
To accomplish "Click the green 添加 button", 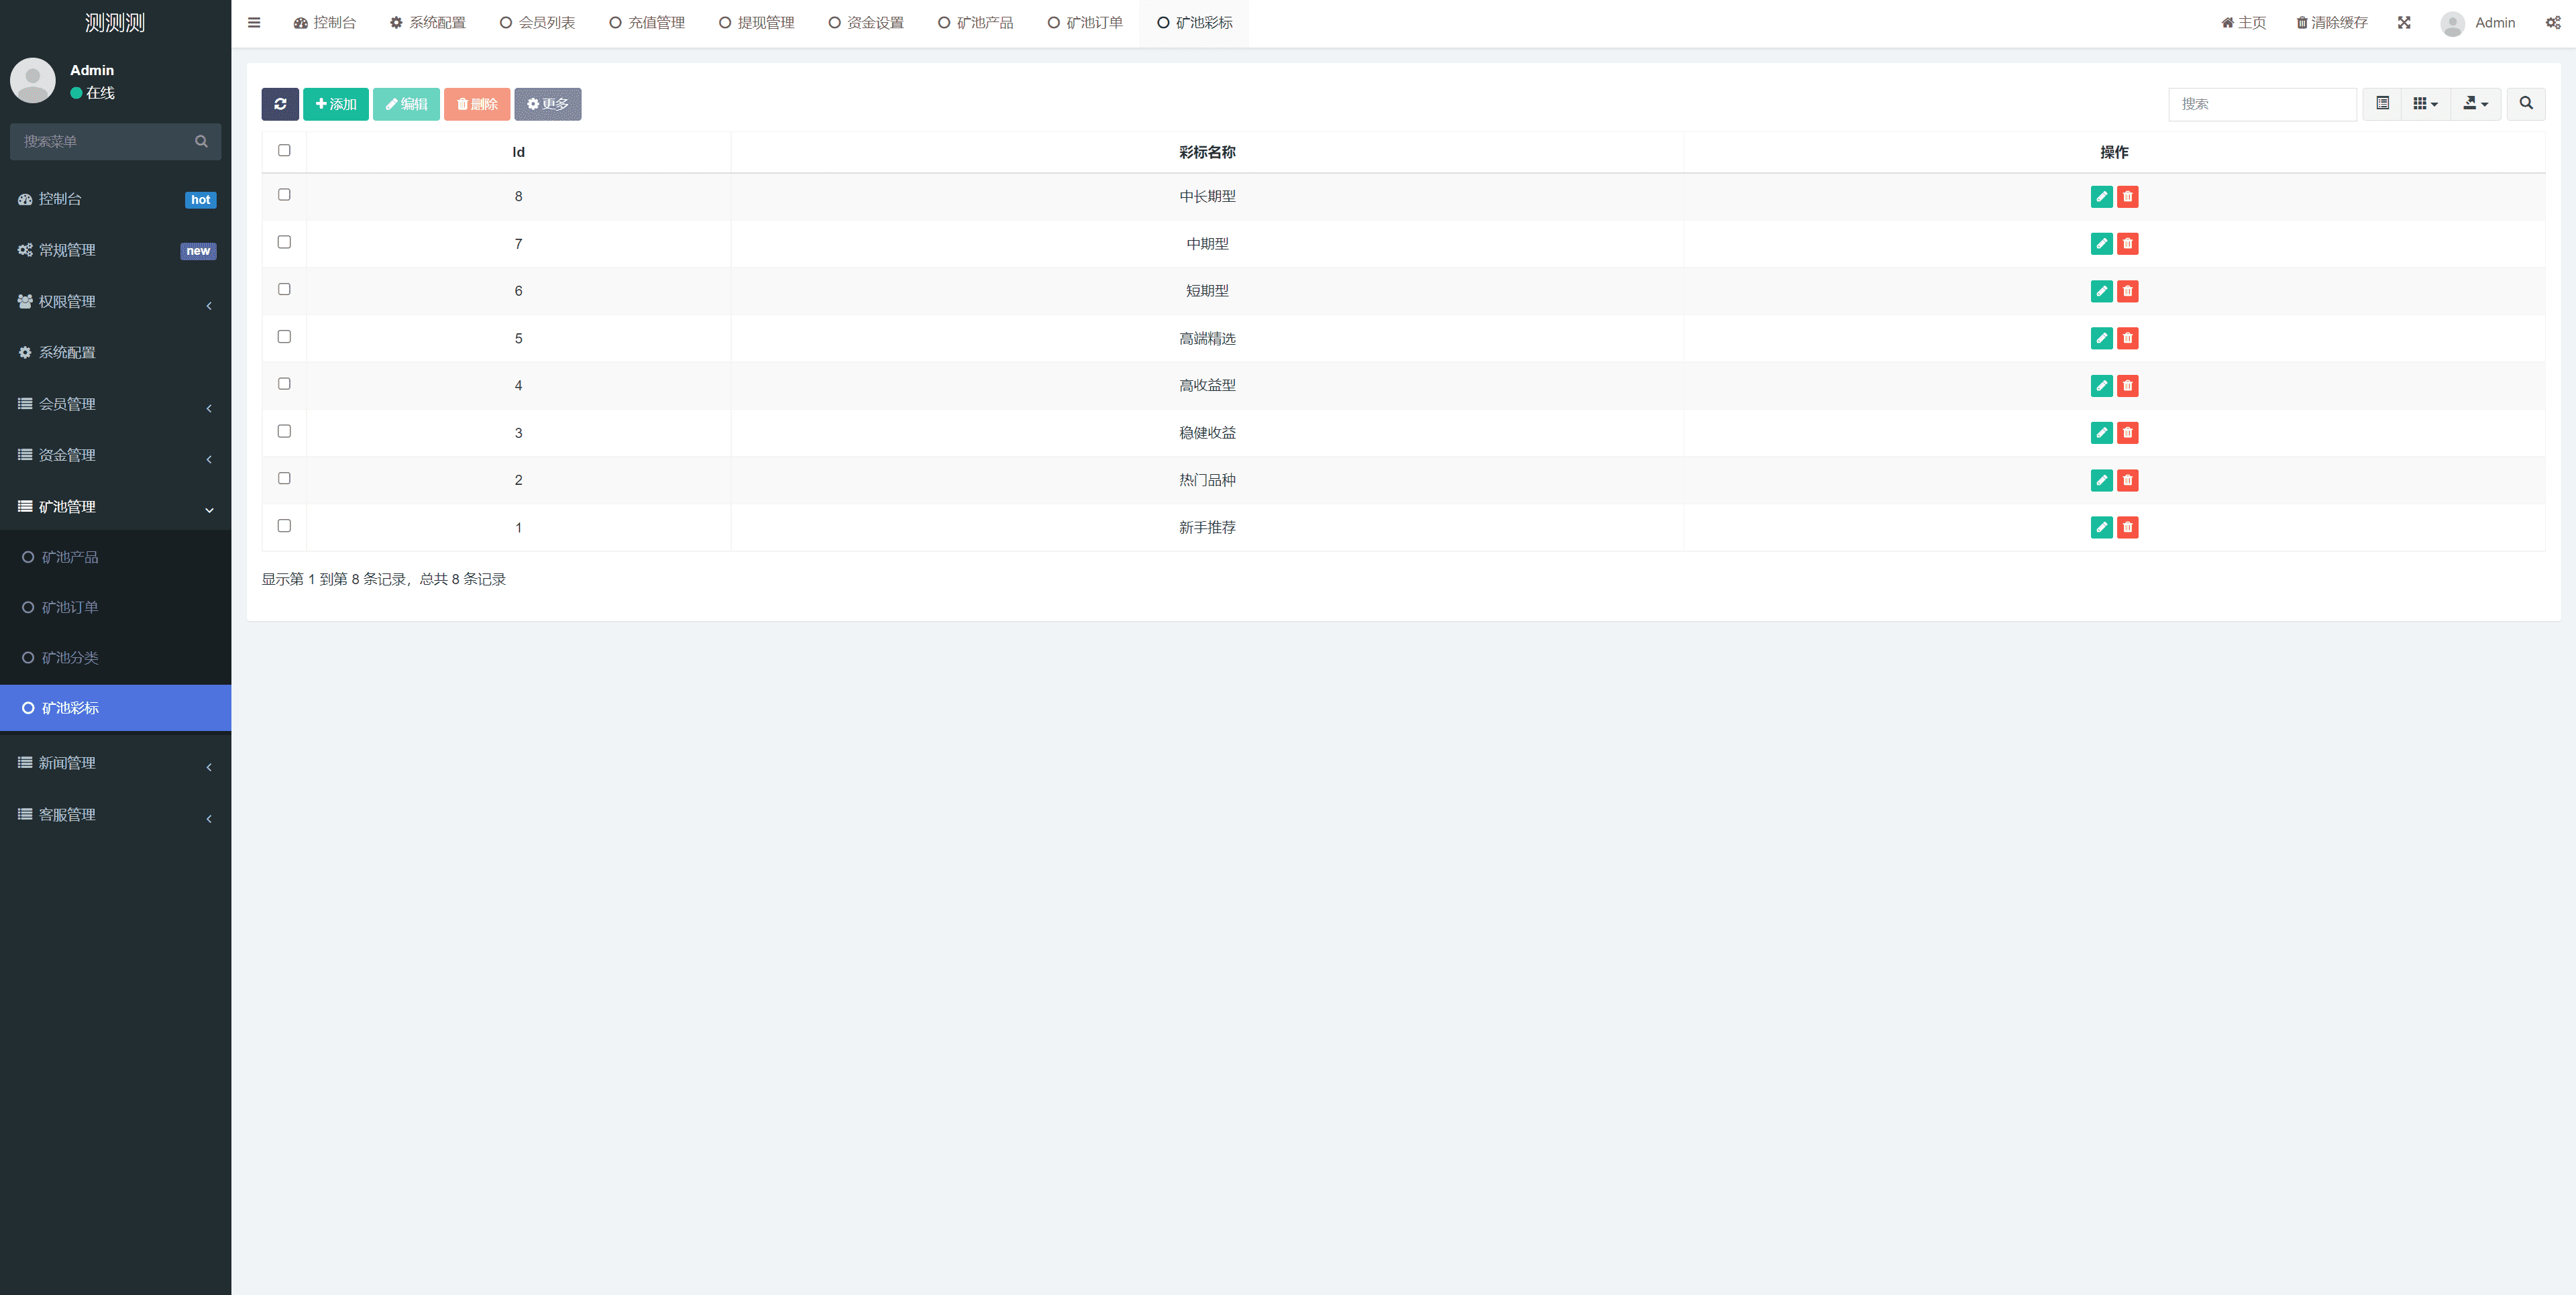I will 336,104.
